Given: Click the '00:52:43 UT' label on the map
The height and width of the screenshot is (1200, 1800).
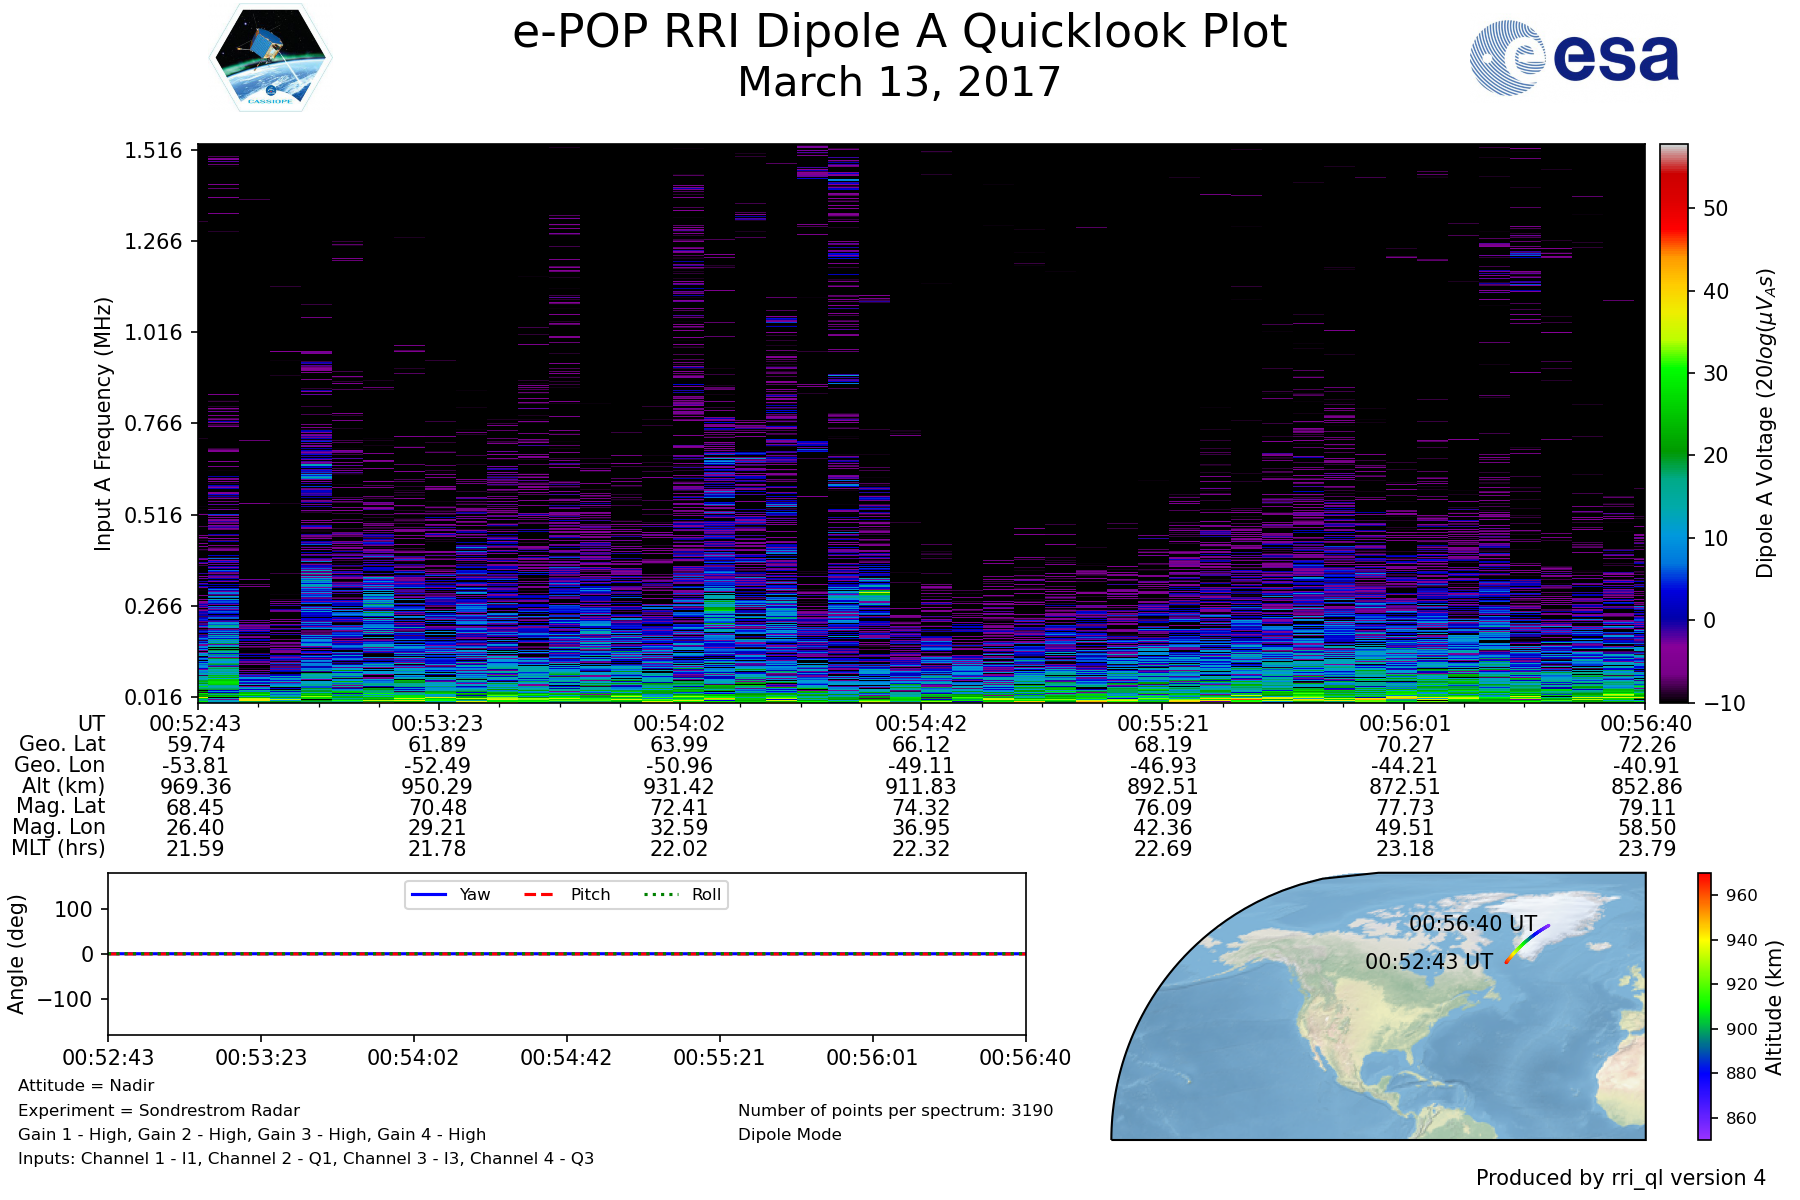Looking at the screenshot, I should coord(1428,961).
